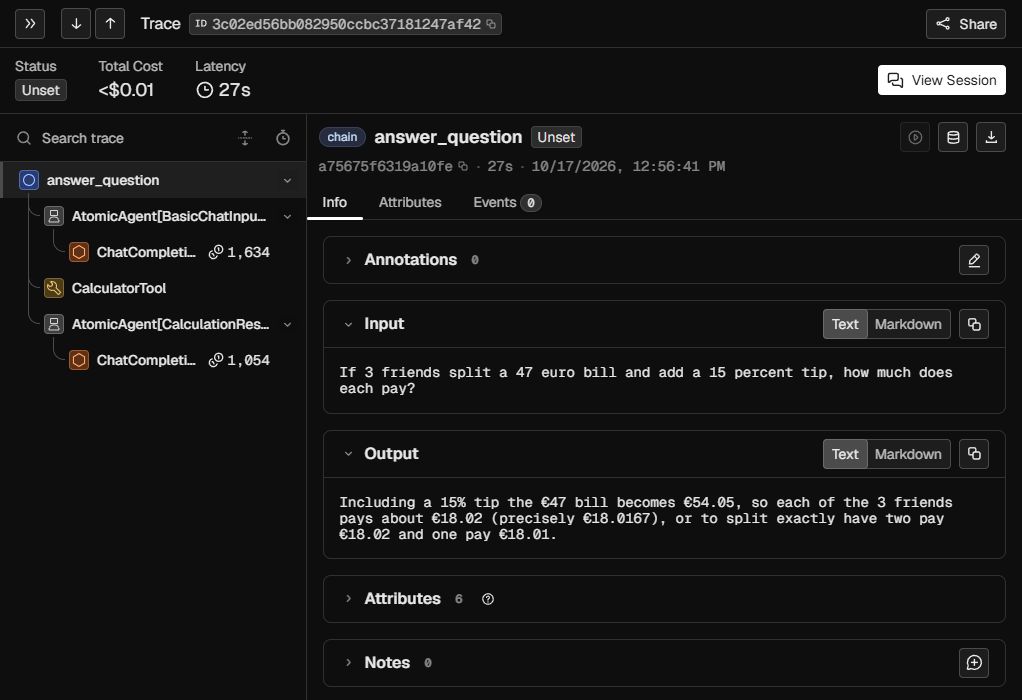This screenshot has width=1022, height=700.
Task: Click the Unset status badge under Status
Action: tap(40, 91)
